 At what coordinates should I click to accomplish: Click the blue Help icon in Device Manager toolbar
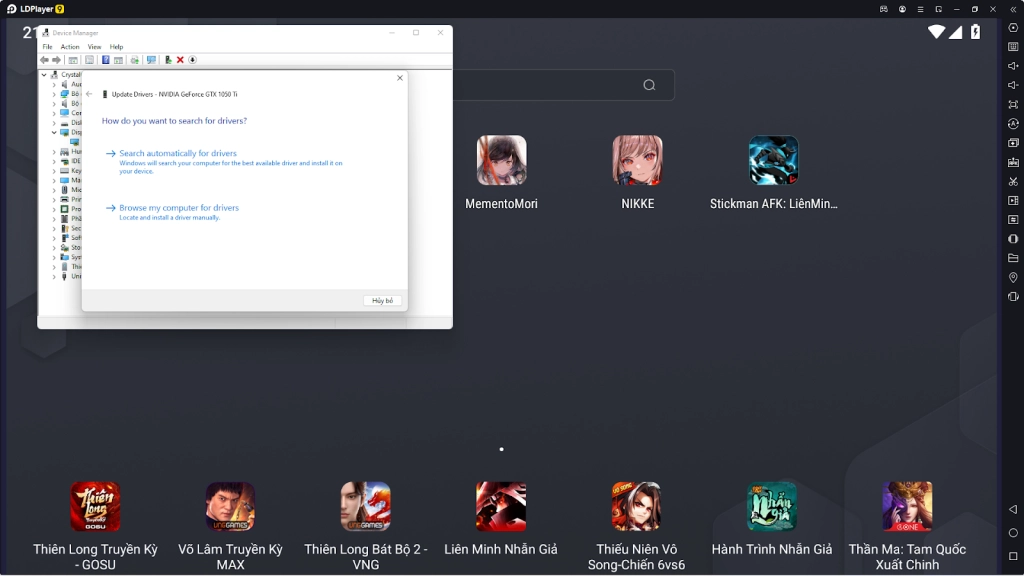click(105, 60)
